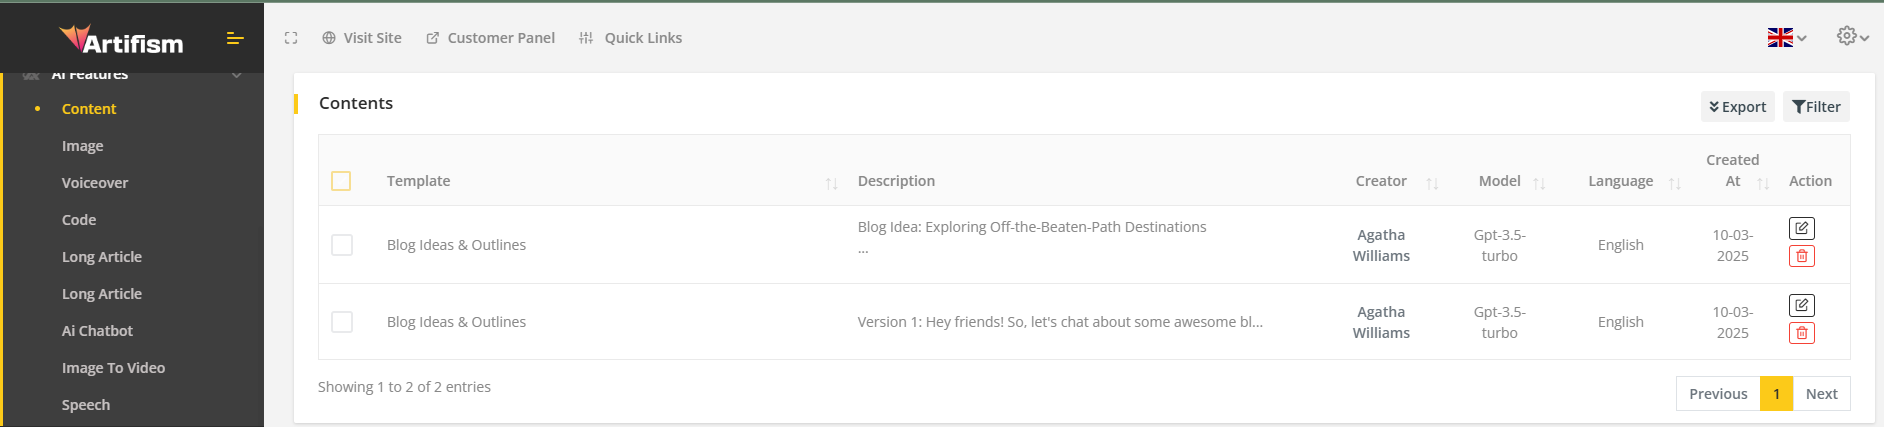Select Ai Chatbot from sidebar menu
Screen dimensions: 1884x427
(x=97, y=331)
